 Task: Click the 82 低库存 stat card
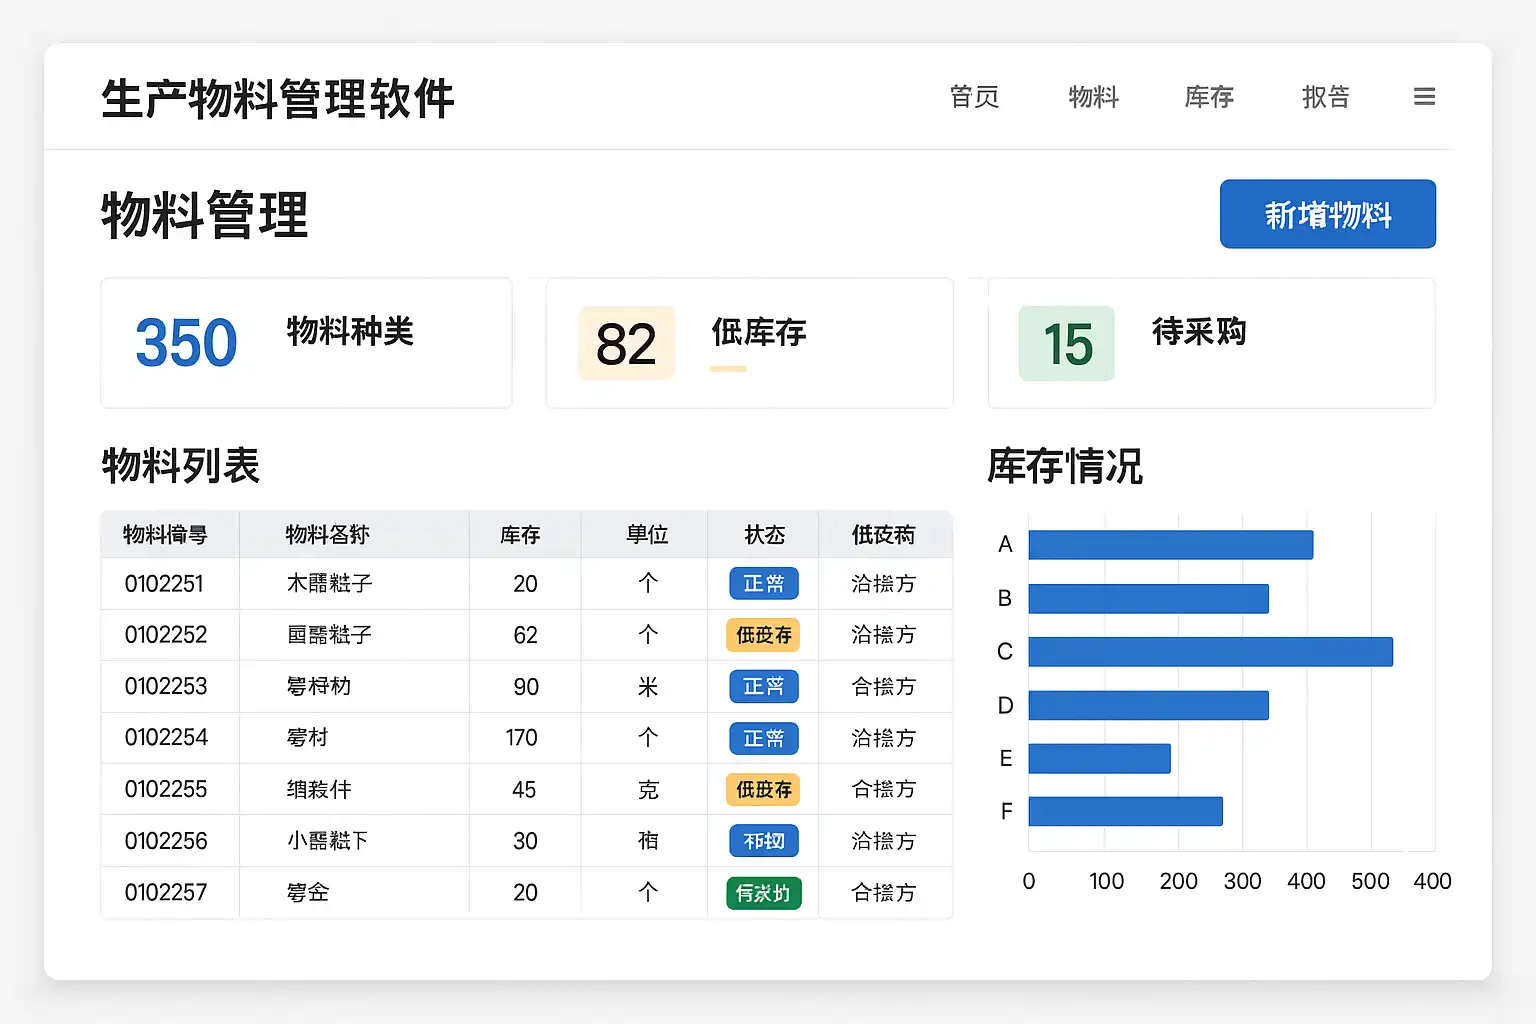[749, 343]
